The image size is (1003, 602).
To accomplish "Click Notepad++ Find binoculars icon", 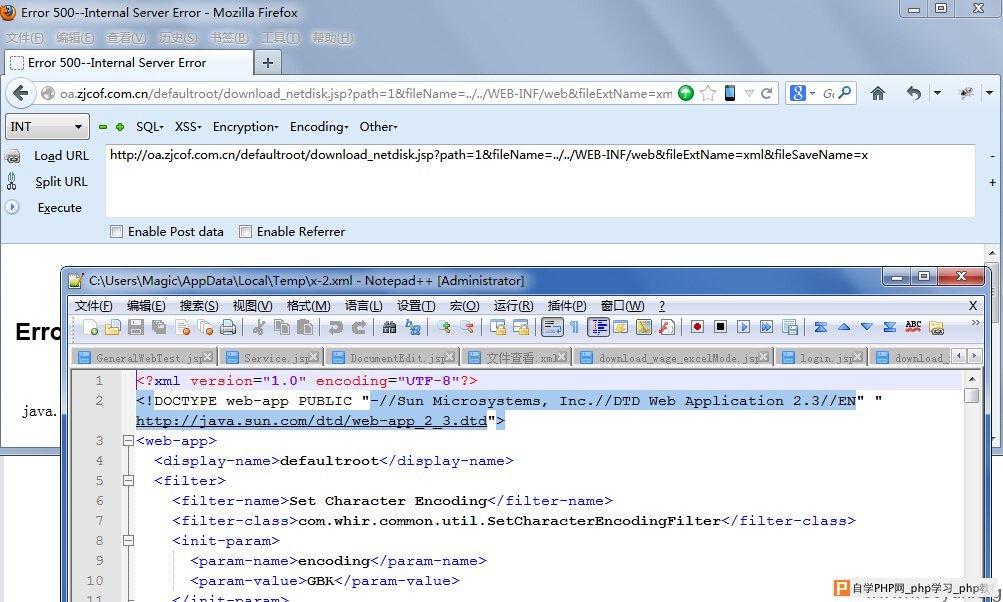I will (390, 328).
